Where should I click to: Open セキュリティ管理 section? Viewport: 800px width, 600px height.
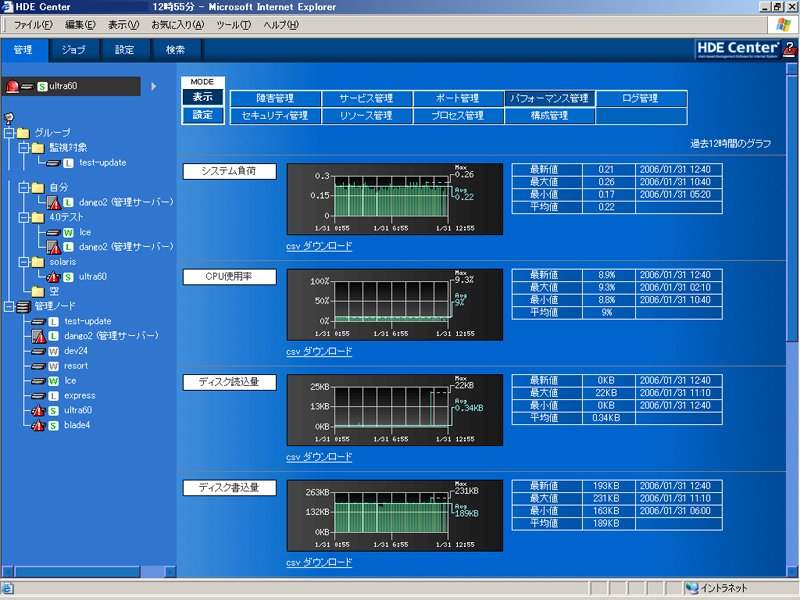[276, 116]
